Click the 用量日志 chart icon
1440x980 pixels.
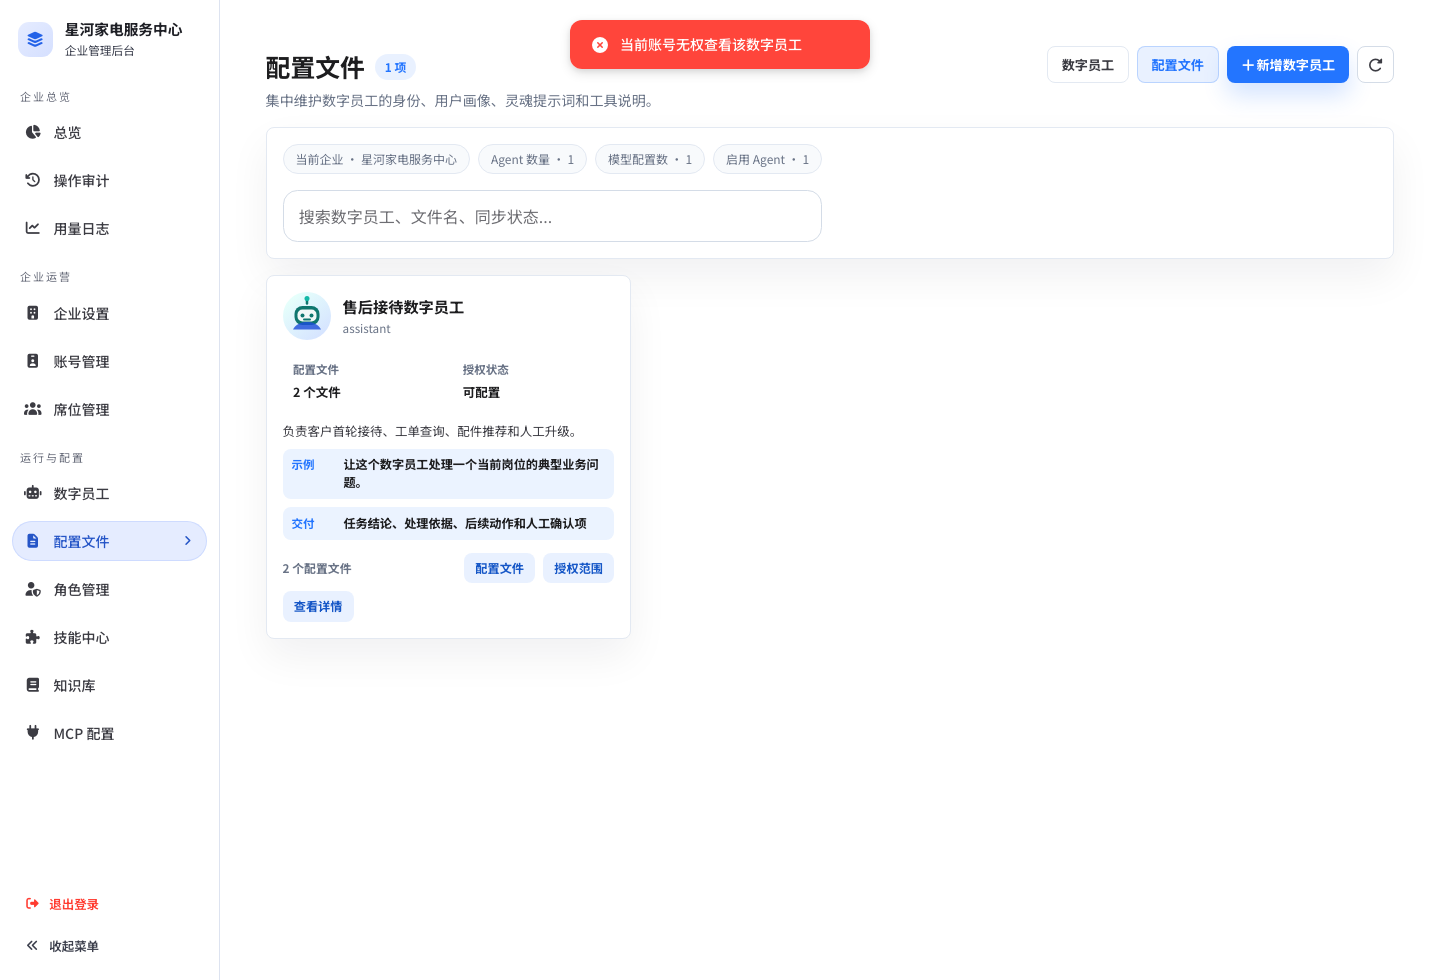click(x=33, y=228)
